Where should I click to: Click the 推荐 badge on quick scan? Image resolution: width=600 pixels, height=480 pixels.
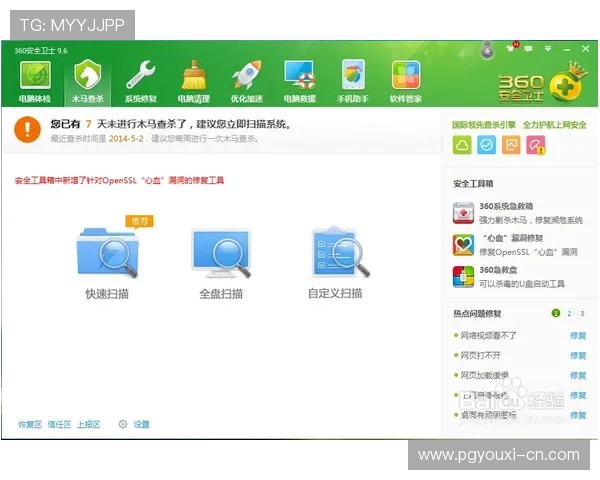[x=139, y=221]
